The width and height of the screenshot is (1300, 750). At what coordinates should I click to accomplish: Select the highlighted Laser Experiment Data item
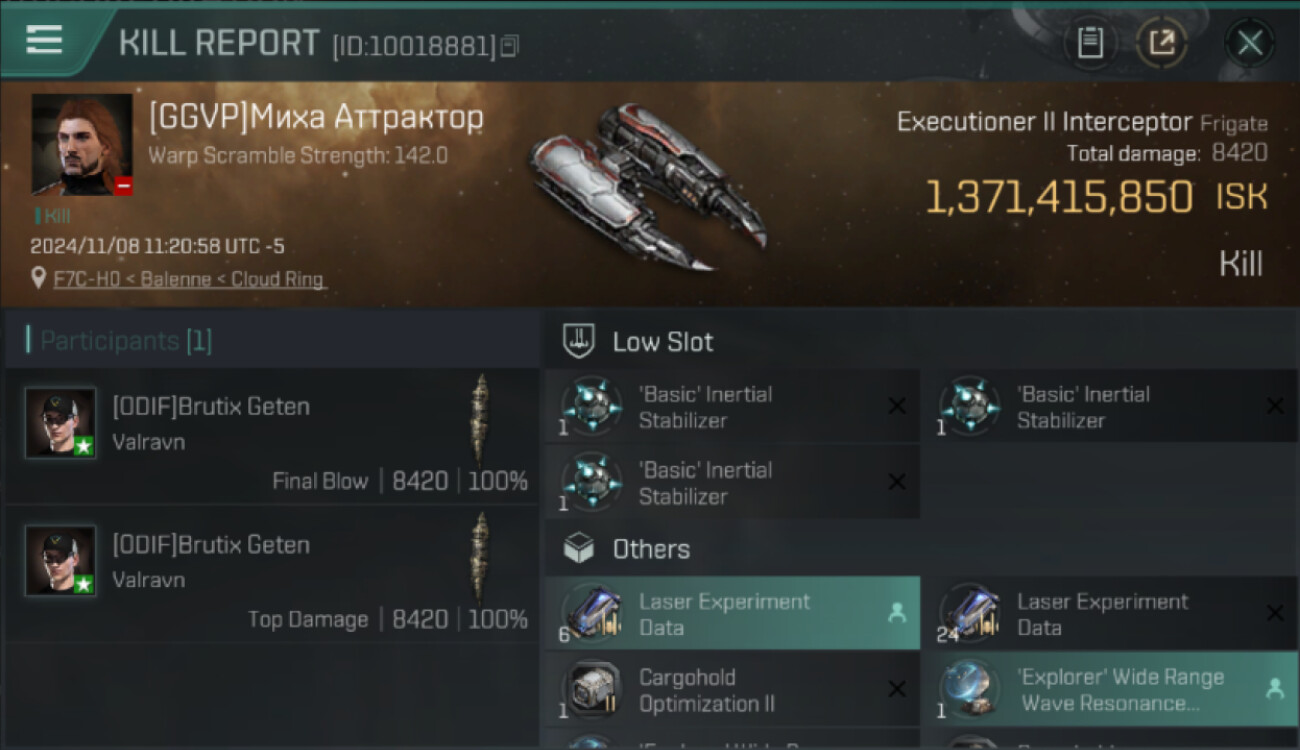tap(732, 613)
